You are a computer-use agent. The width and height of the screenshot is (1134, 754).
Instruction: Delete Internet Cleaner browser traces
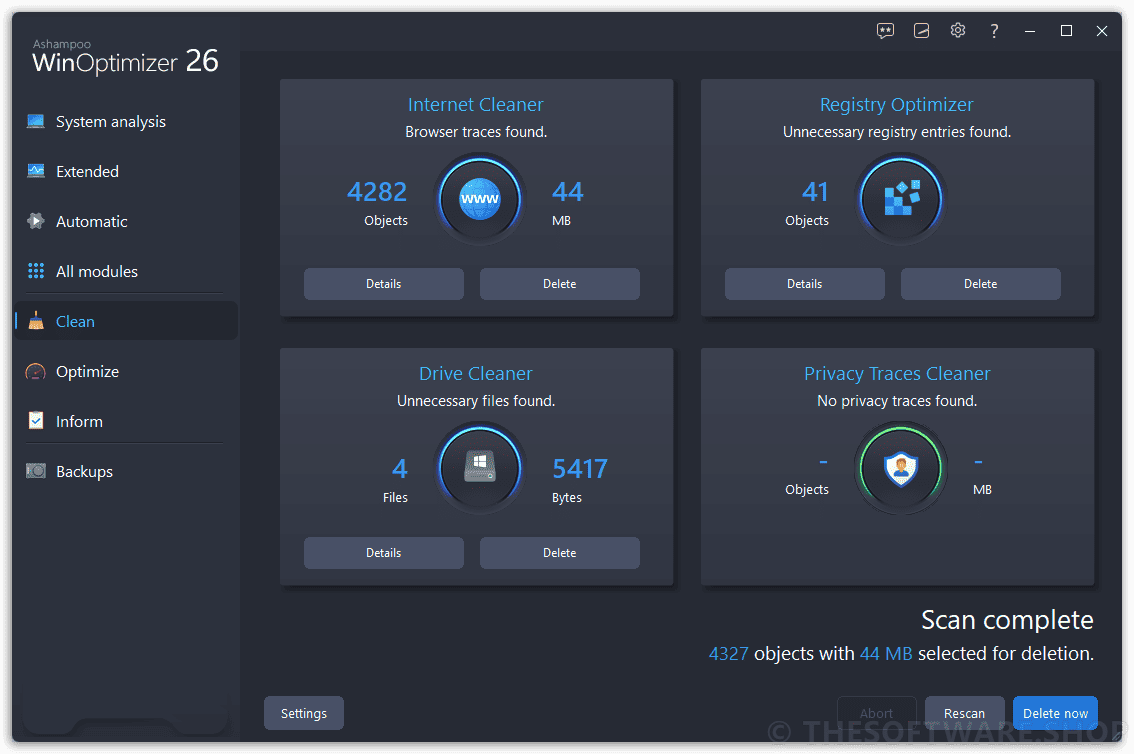560,283
